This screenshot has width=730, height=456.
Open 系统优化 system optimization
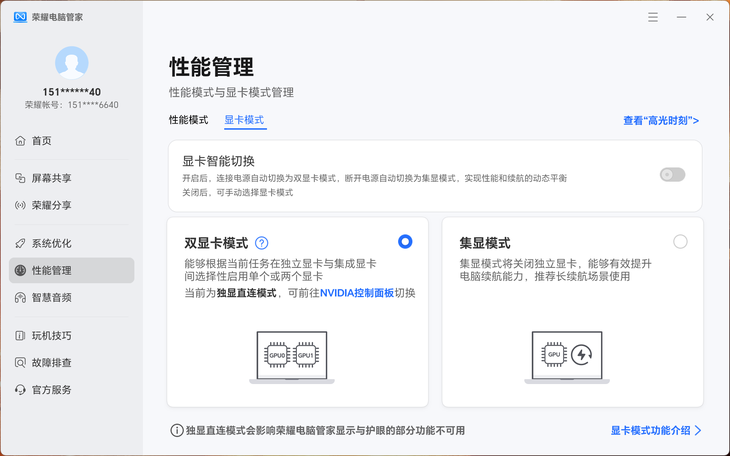(71, 243)
